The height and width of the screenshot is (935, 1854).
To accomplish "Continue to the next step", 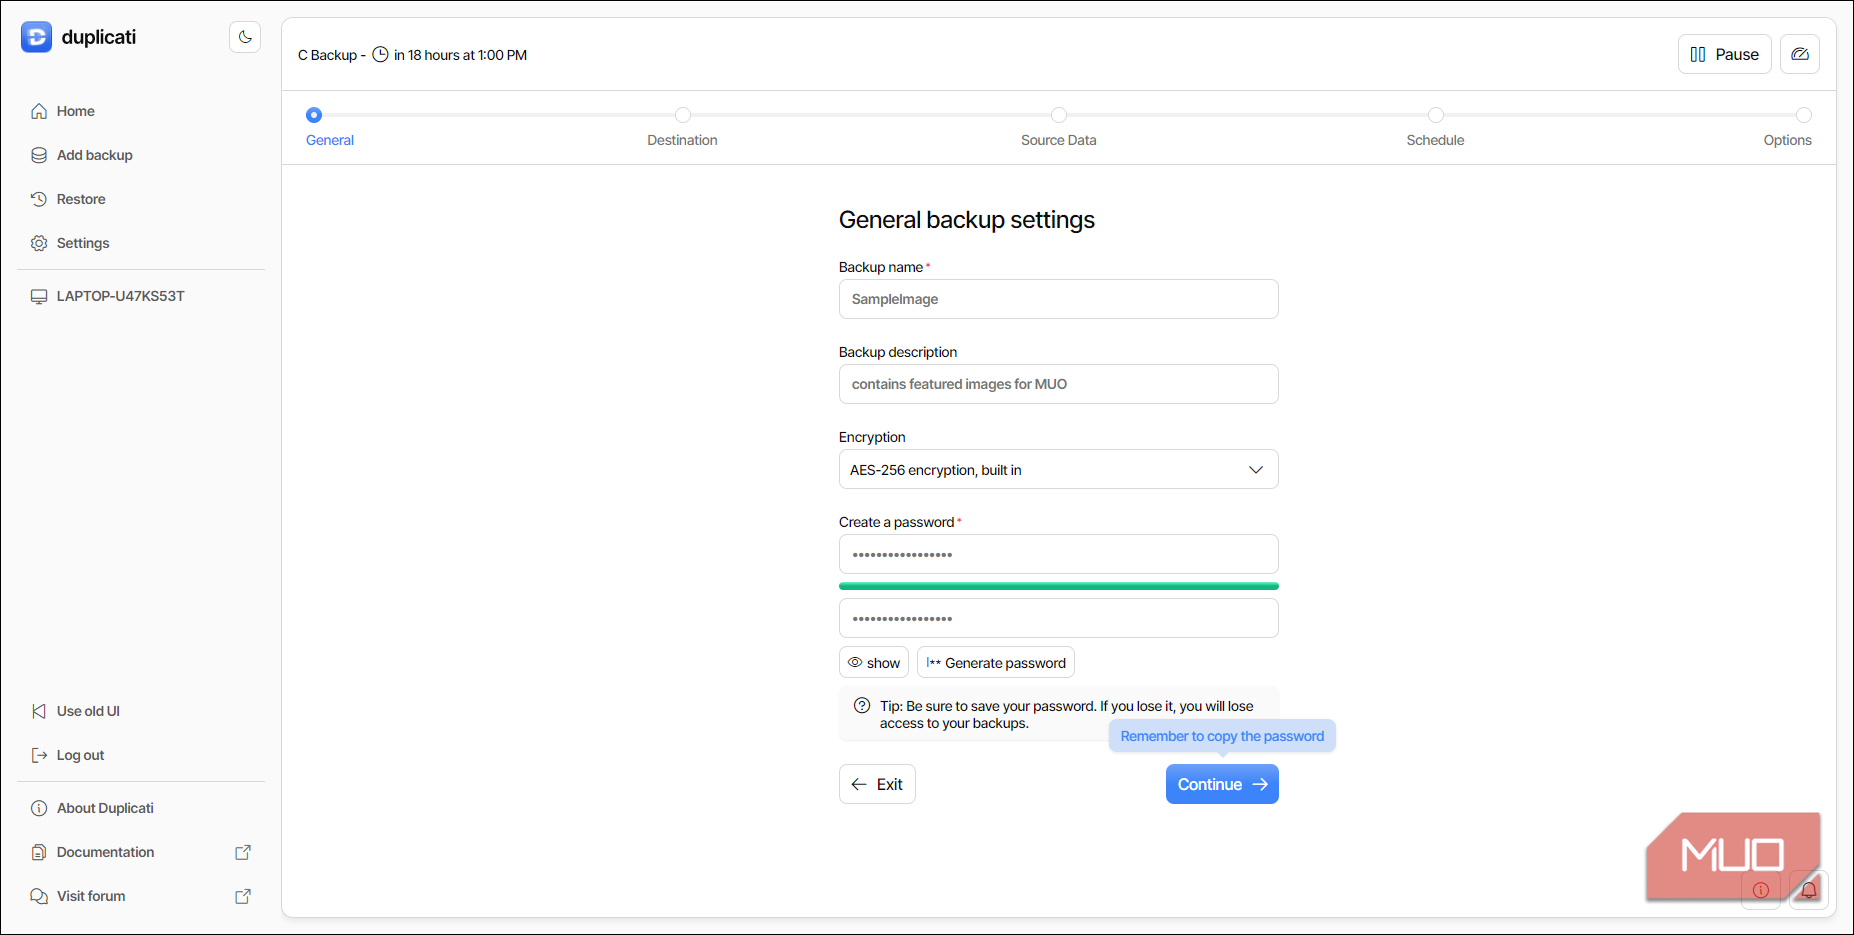I will coord(1222,784).
